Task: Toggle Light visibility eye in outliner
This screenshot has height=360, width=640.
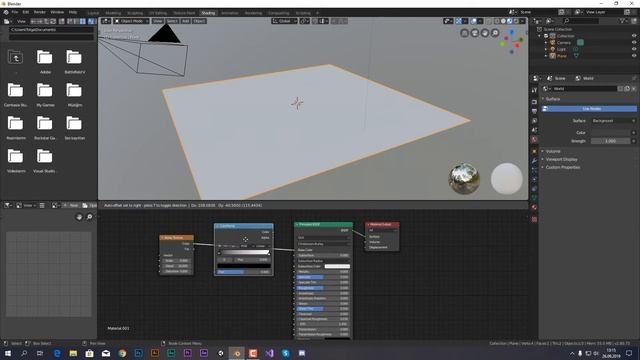Action: coord(634,49)
